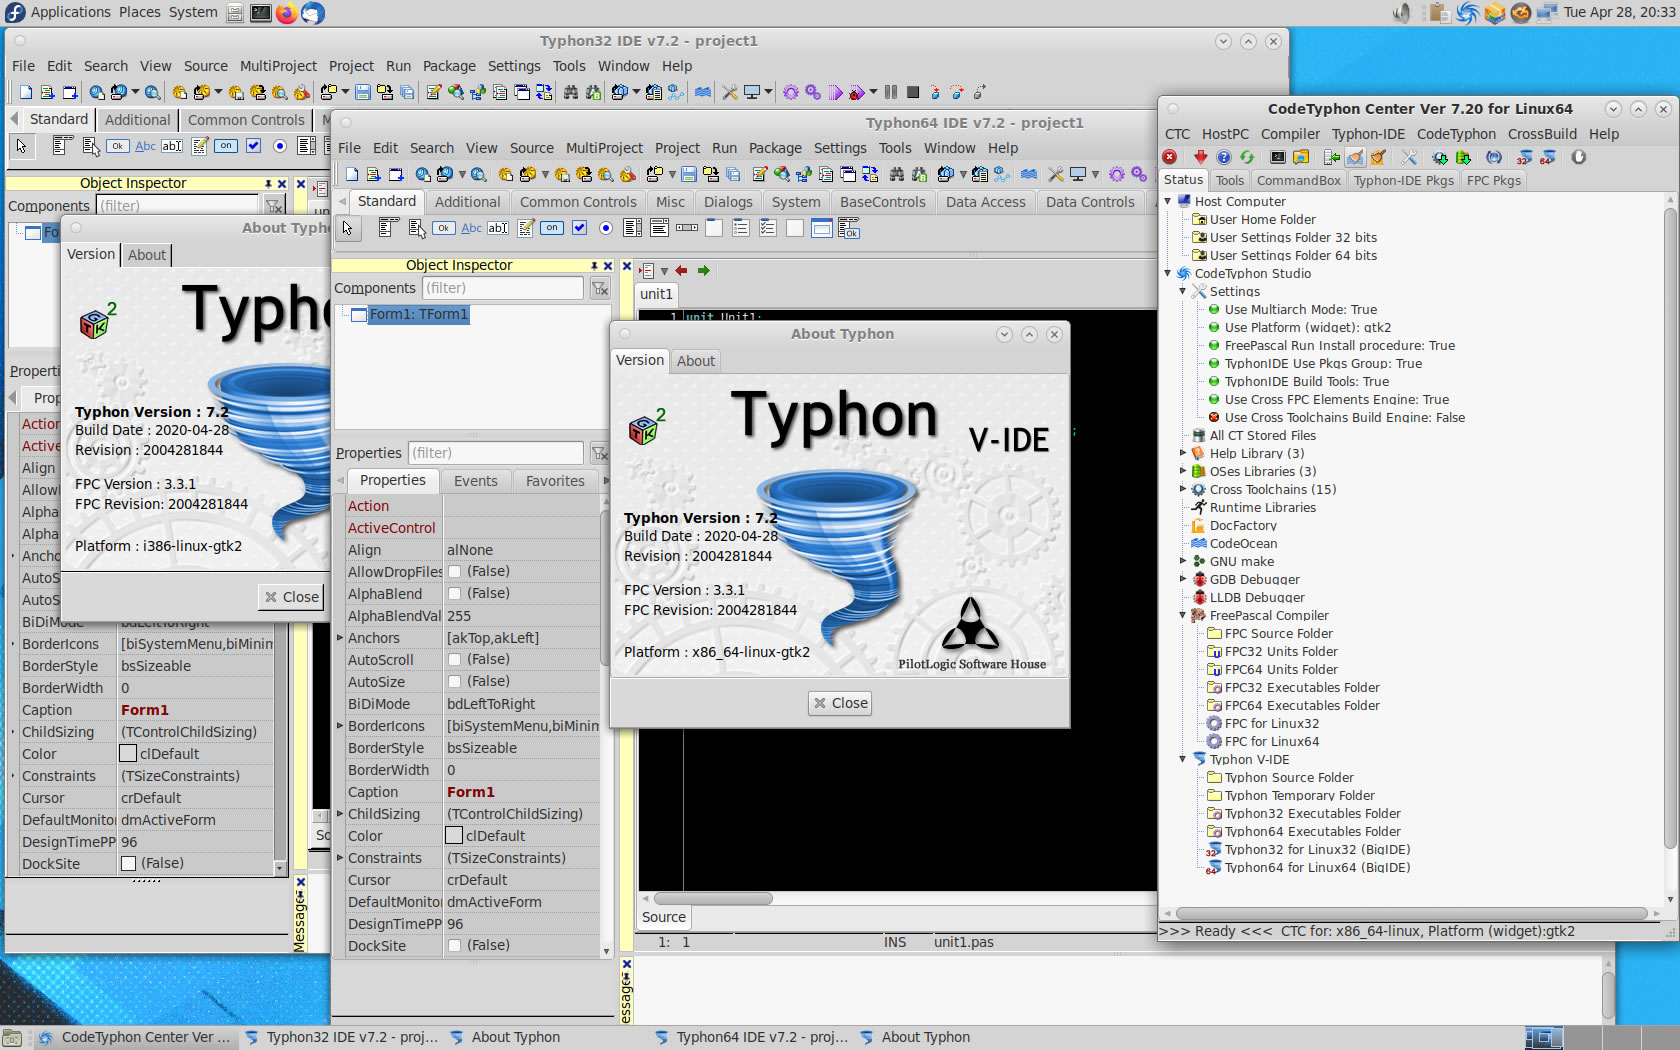
Task: Collapse the Host Computer tree node
Action: (x=1168, y=201)
